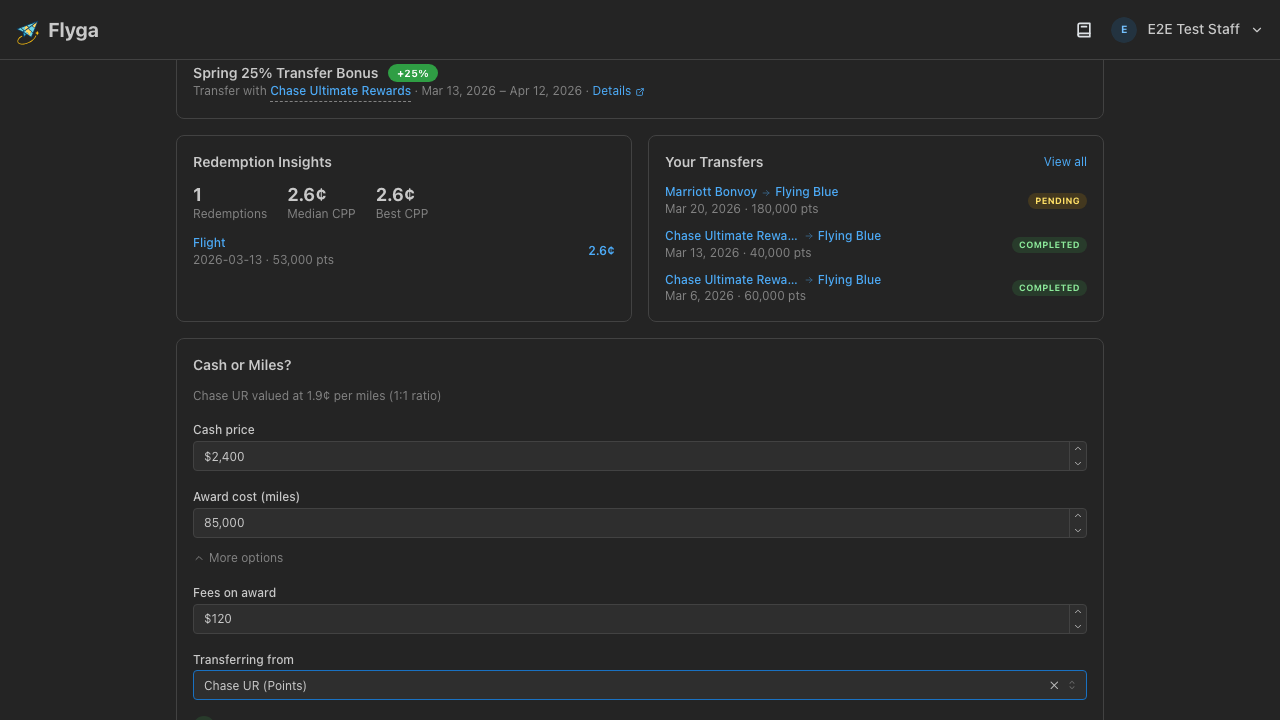Image resolution: width=1280 pixels, height=720 pixels.
Task: Click Mar 20, 2026 · 180,000 pts text
Action: pyautogui.click(x=741, y=209)
